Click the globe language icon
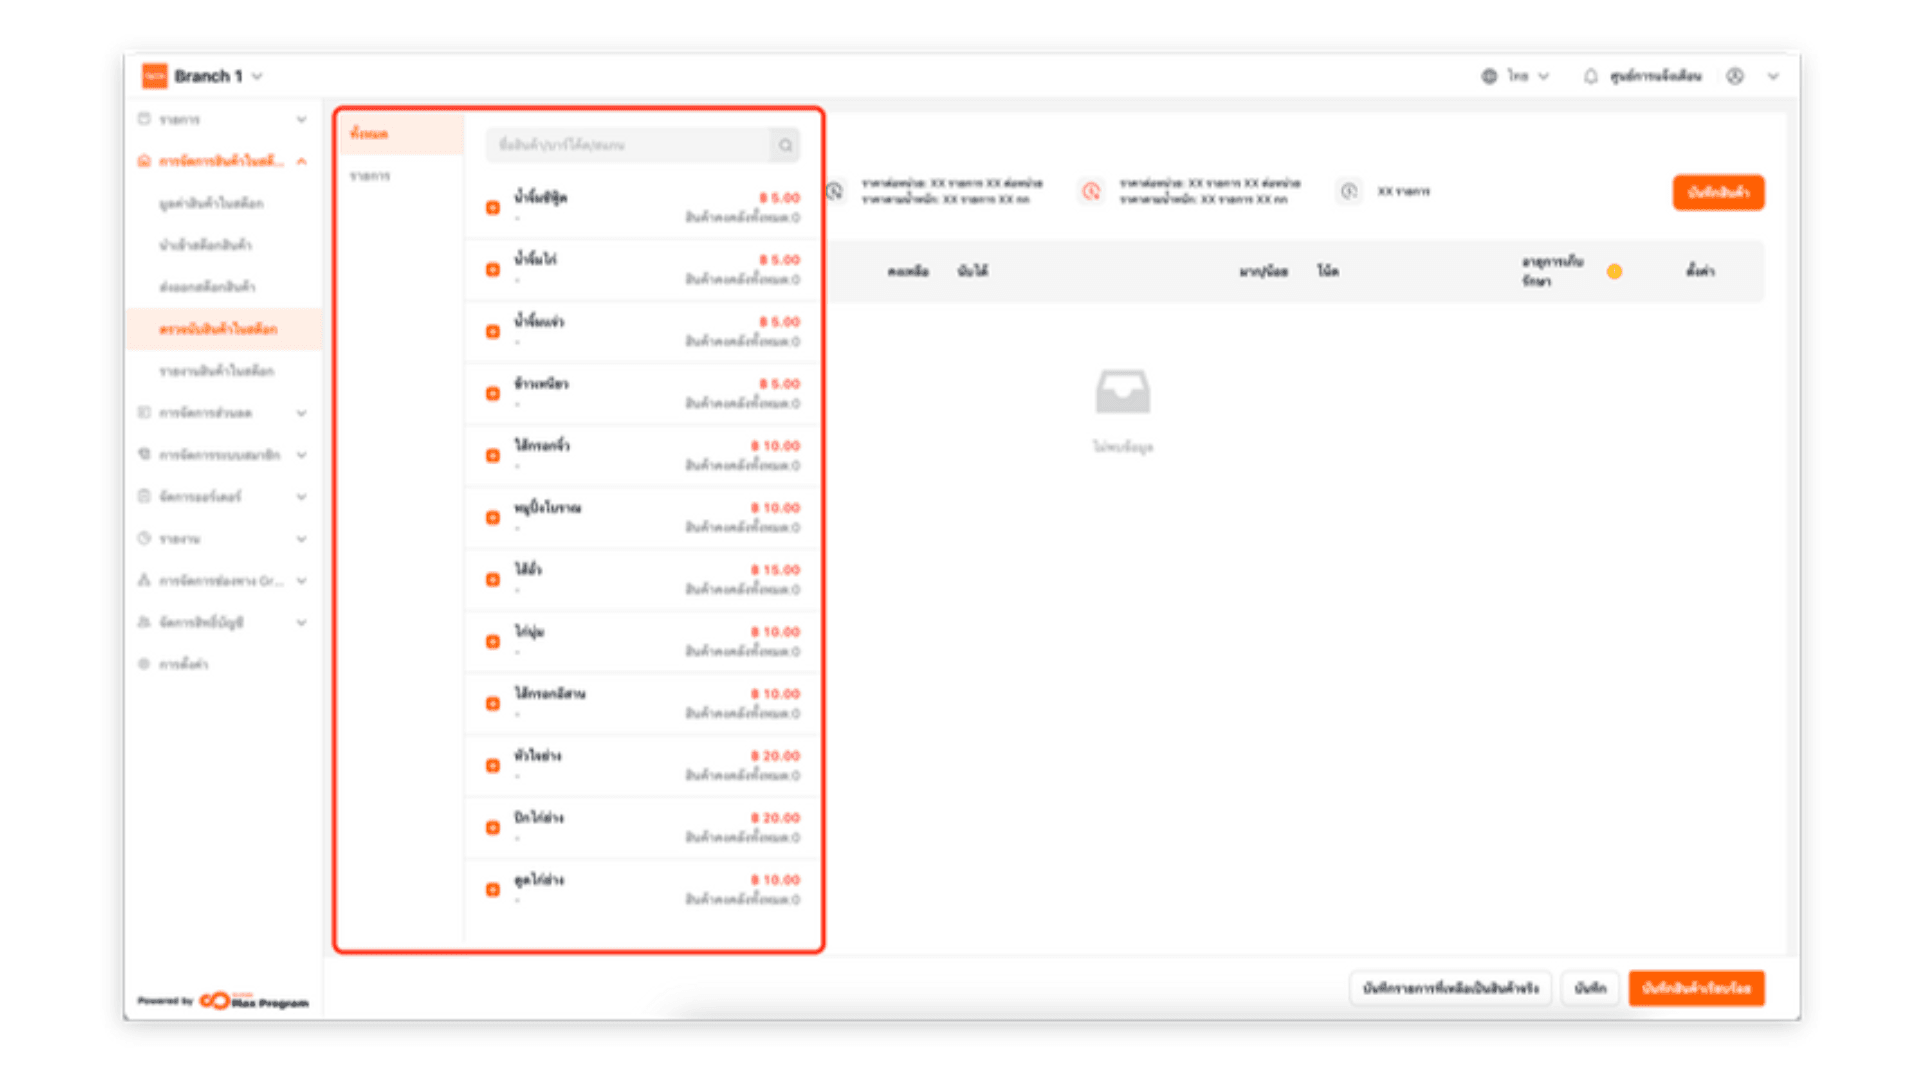1920x1080 pixels. [1489, 77]
